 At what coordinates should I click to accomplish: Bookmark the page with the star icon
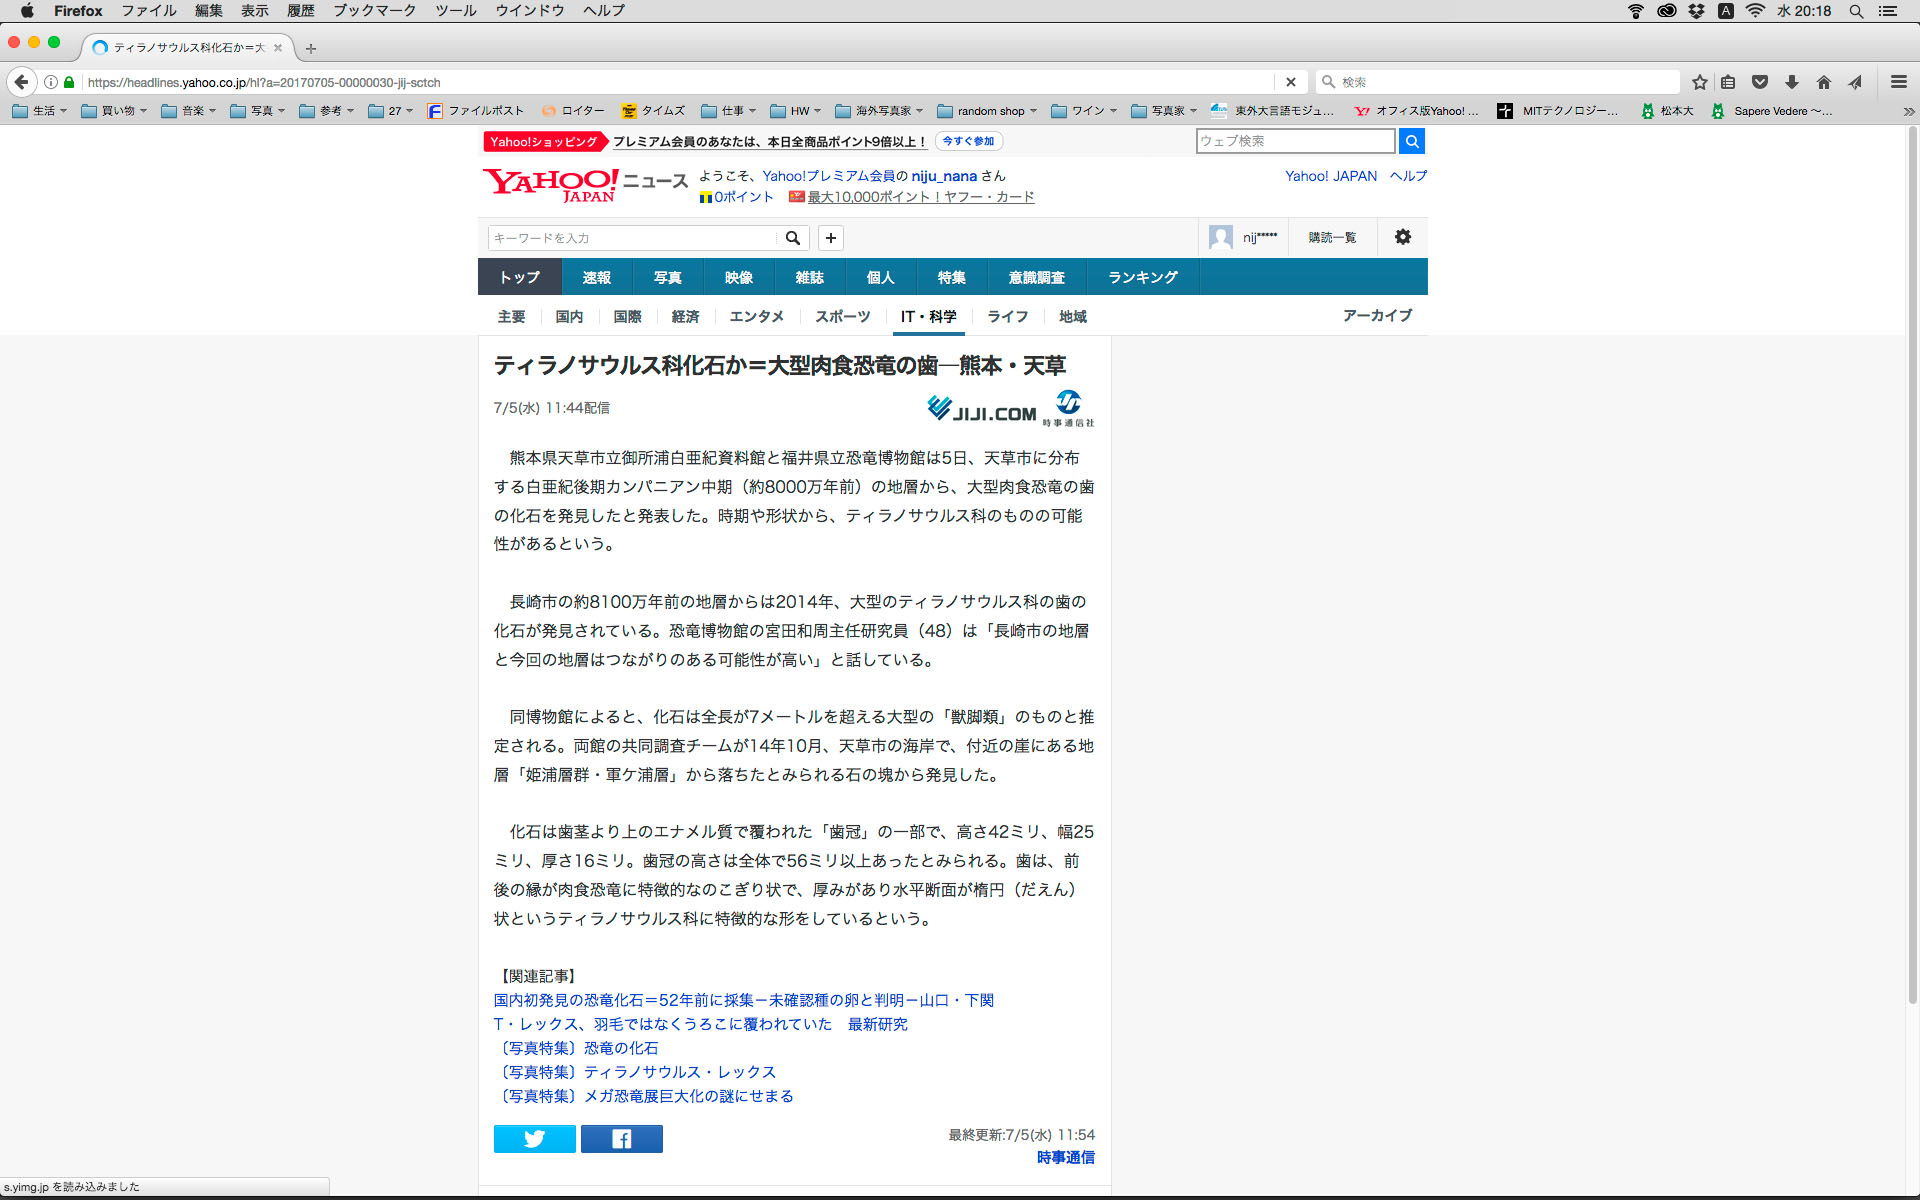(x=1699, y=82)
